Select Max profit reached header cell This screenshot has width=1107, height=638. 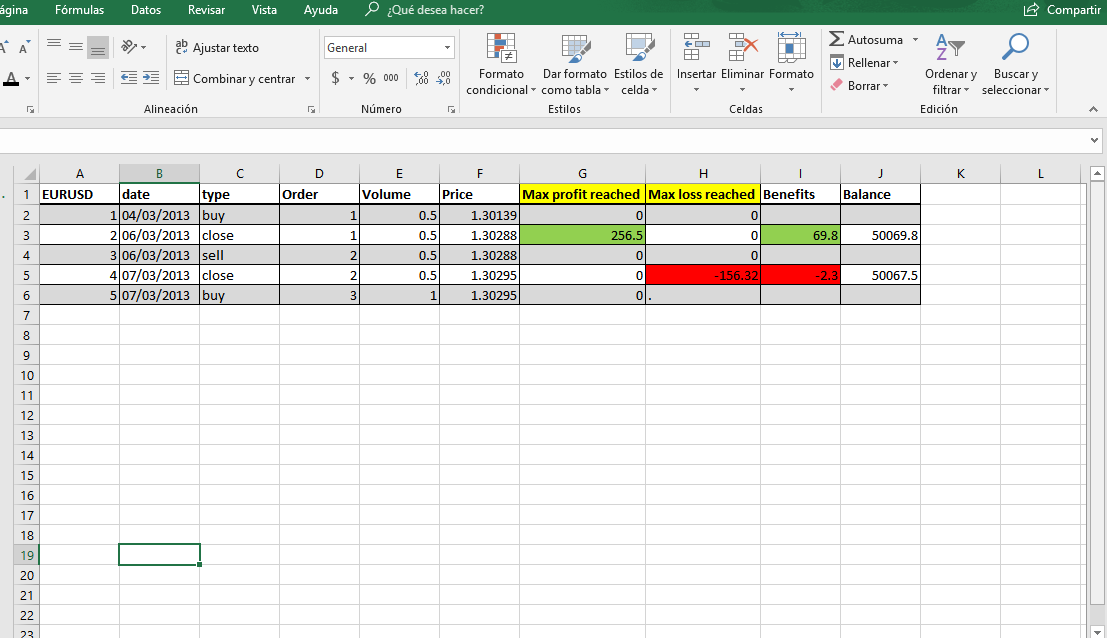pos(582,194)
